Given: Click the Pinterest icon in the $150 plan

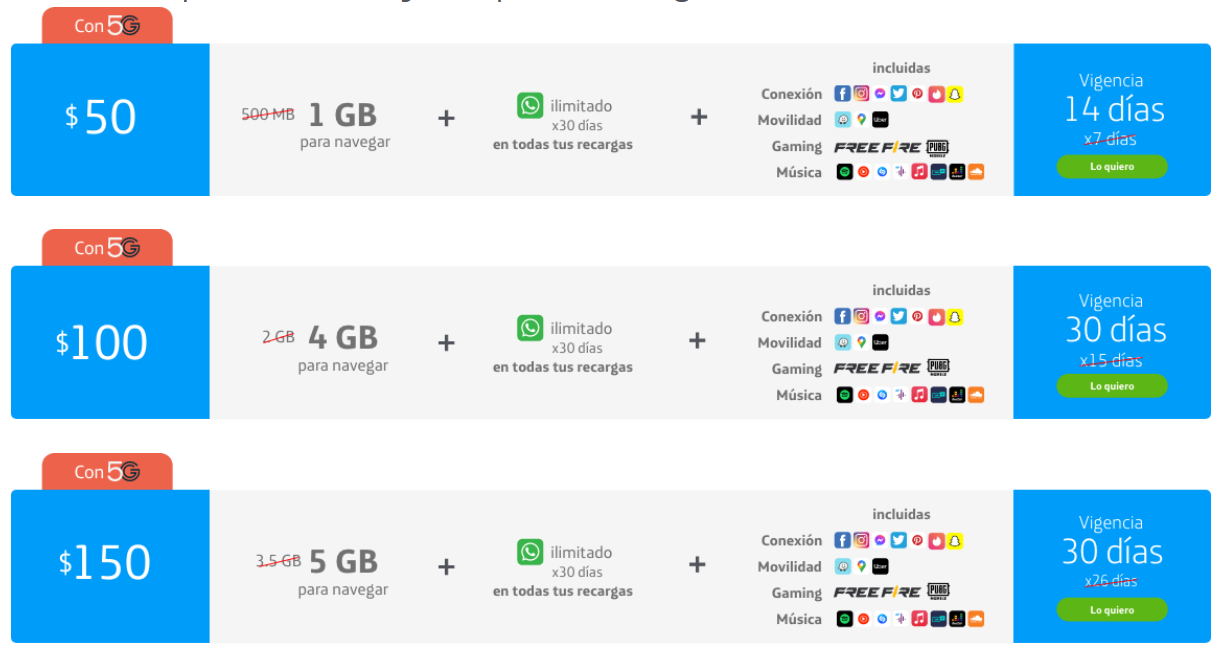Looking at the screenshot, I should point(917,540).
